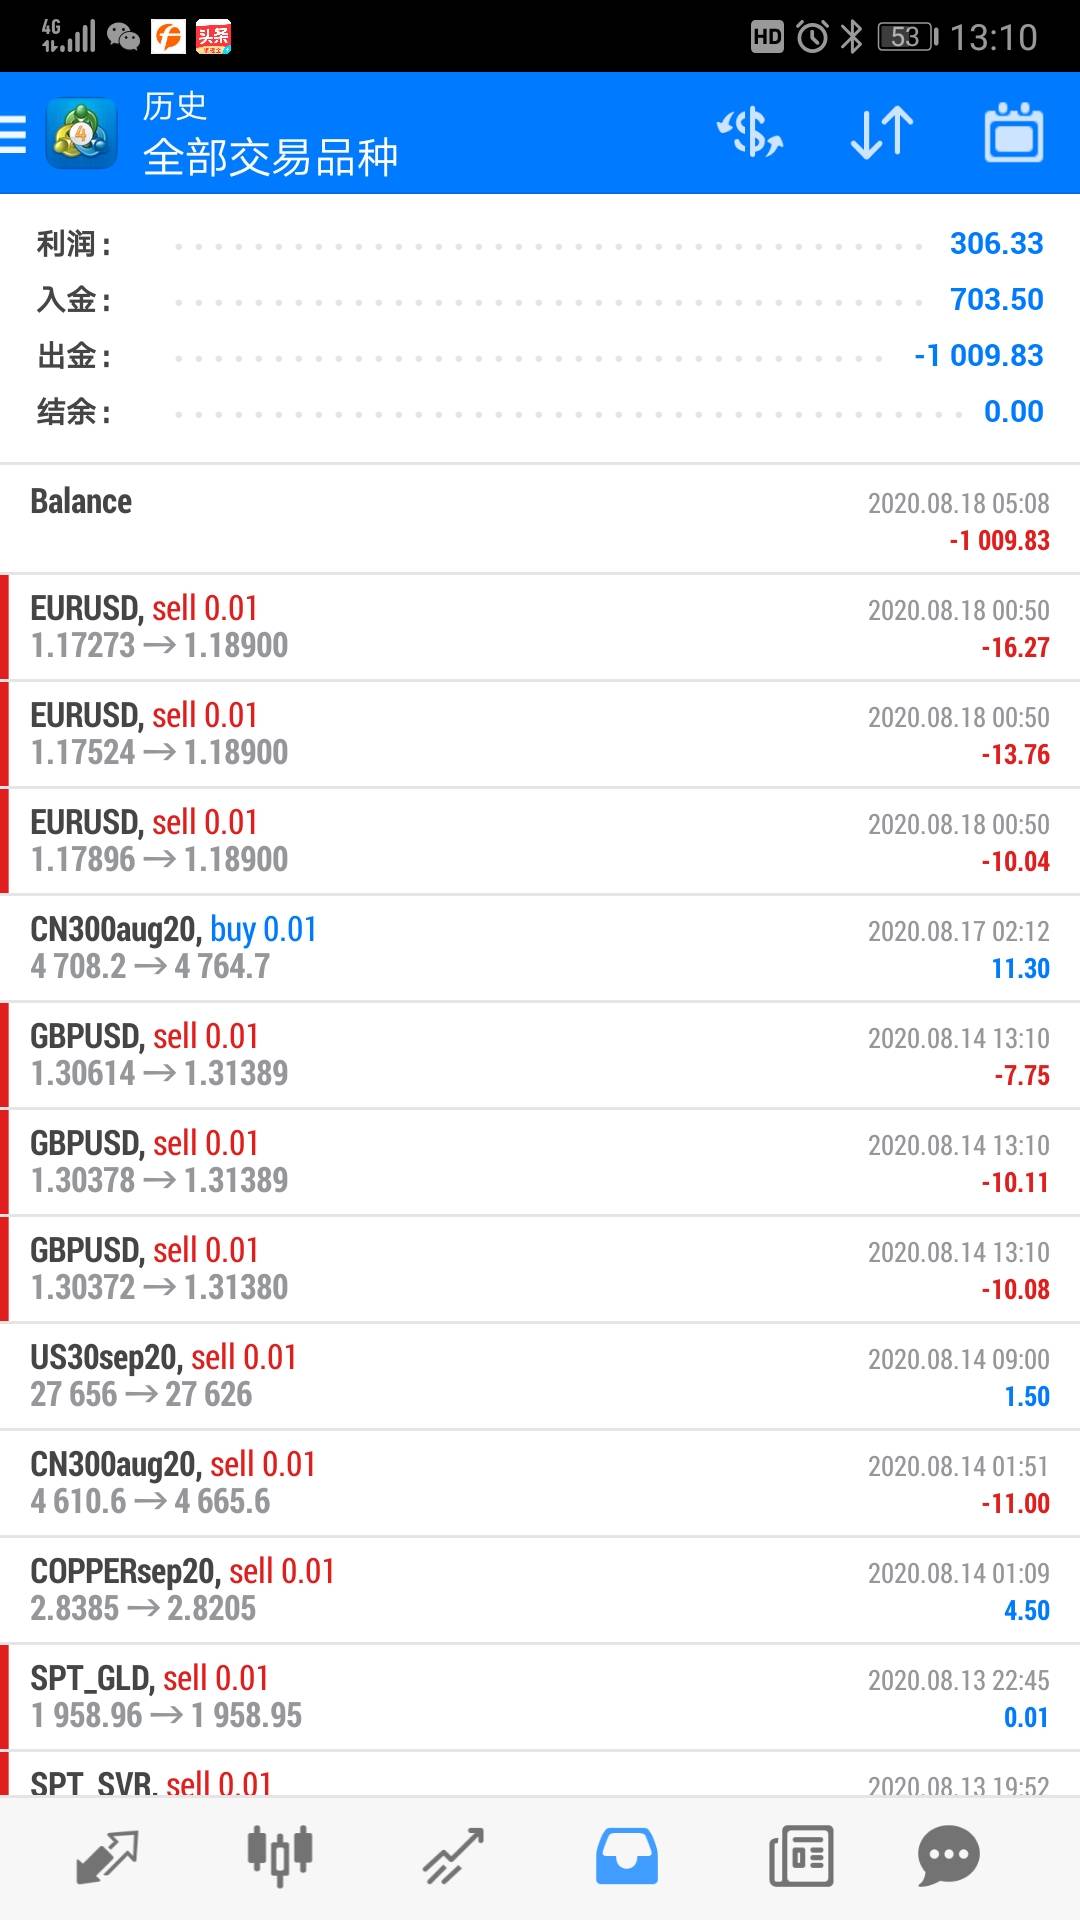Open the symbol filter currency icon
Viewport: 1080px width, 1920px height.
(750, 133)
